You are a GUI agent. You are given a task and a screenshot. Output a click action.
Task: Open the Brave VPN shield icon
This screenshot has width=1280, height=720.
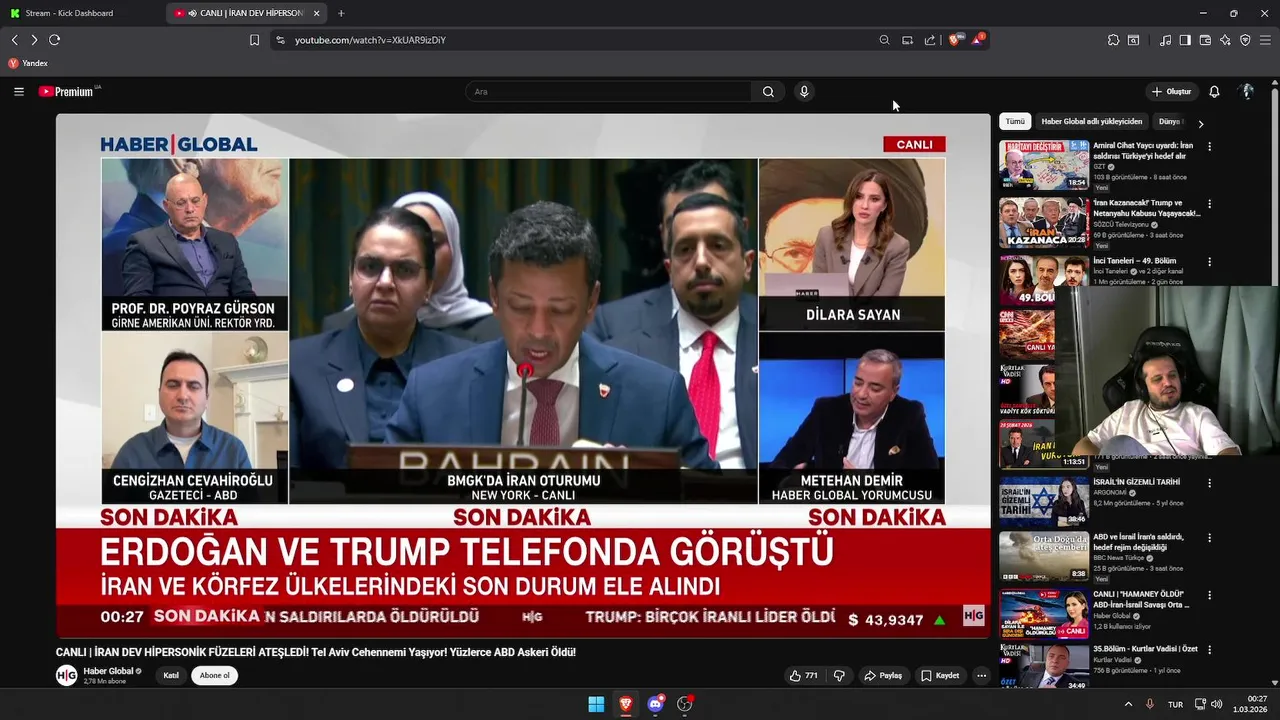pyautogui.click(x=1245, y=40)
